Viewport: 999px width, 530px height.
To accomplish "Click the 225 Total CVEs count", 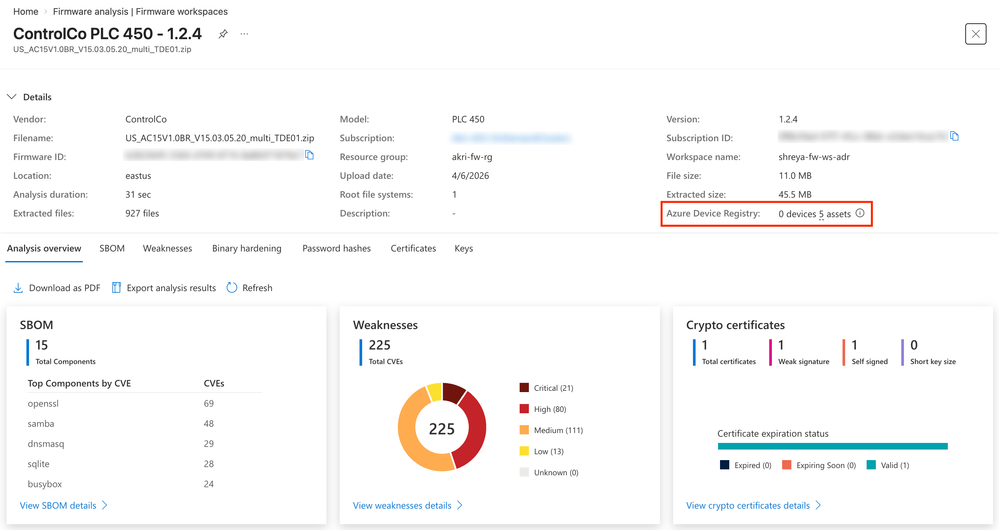I will pos(379,345).
